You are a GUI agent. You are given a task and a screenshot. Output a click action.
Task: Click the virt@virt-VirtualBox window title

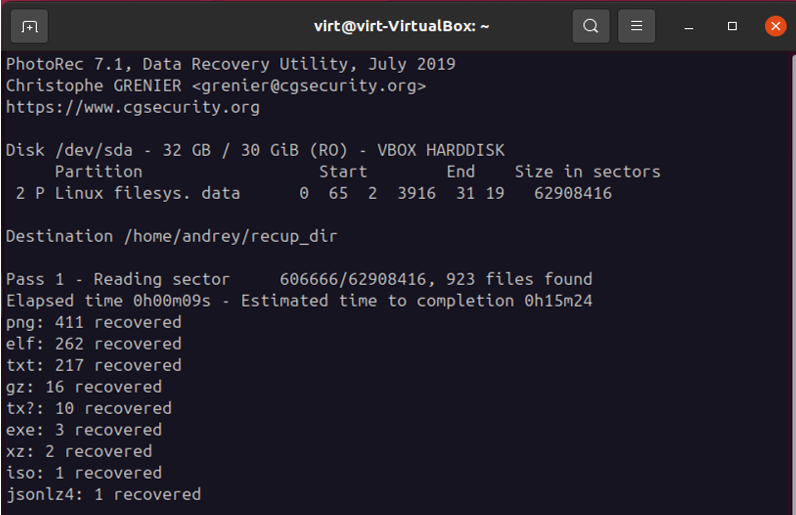tap(401, 26)
